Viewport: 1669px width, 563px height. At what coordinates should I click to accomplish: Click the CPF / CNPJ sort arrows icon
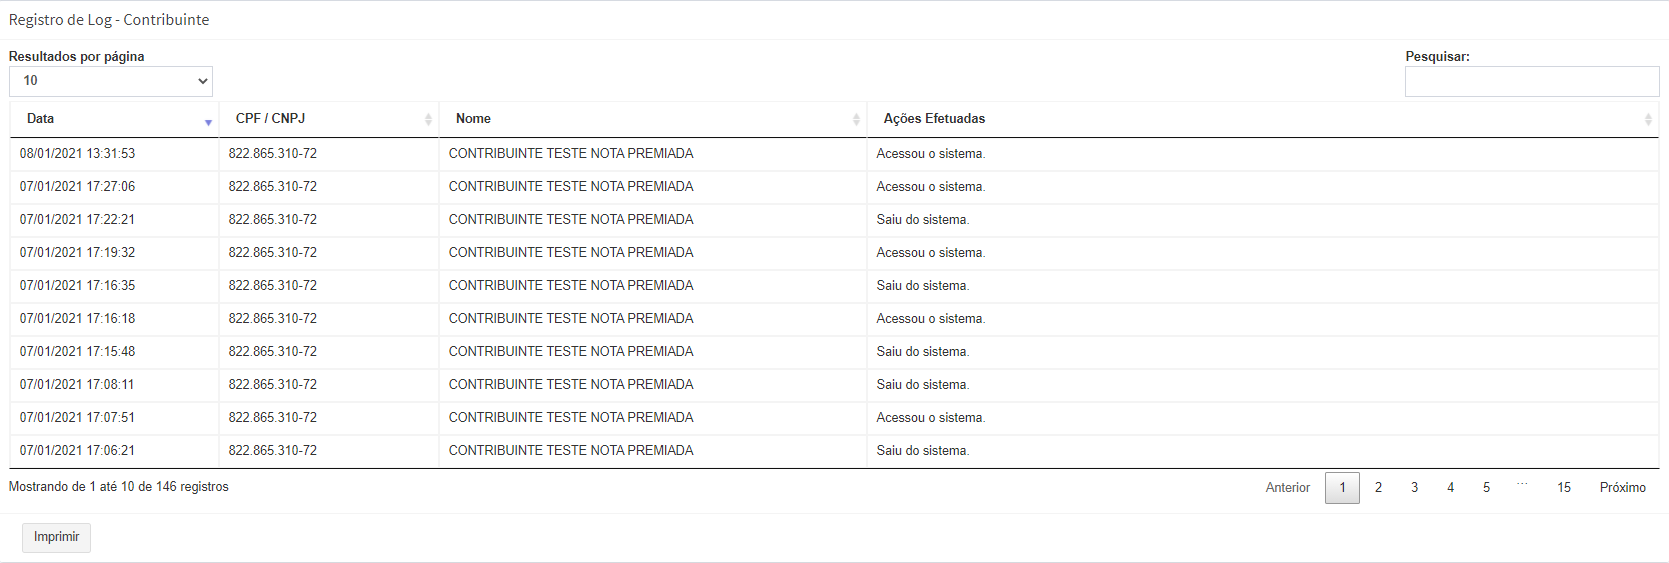[428, 119]
